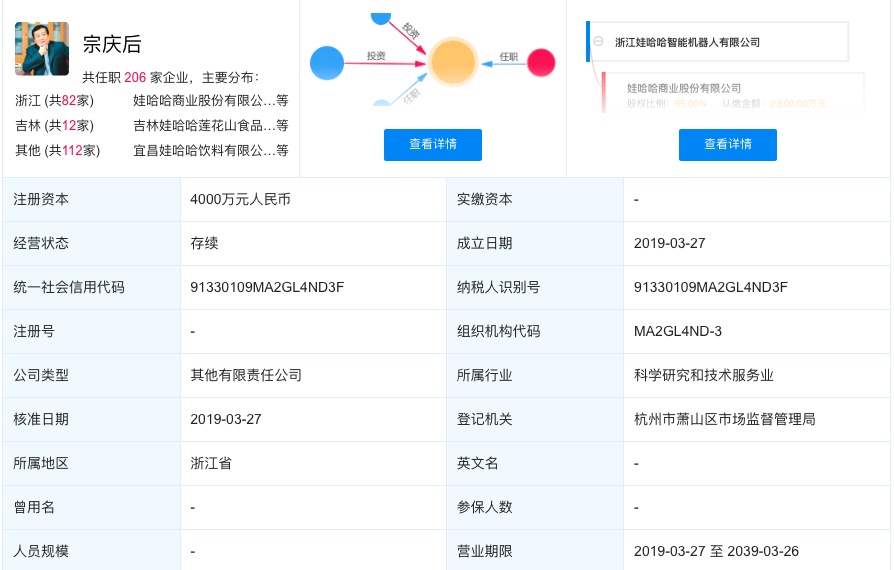Select 浙江 (共82家) region entry

click(54, 100)
